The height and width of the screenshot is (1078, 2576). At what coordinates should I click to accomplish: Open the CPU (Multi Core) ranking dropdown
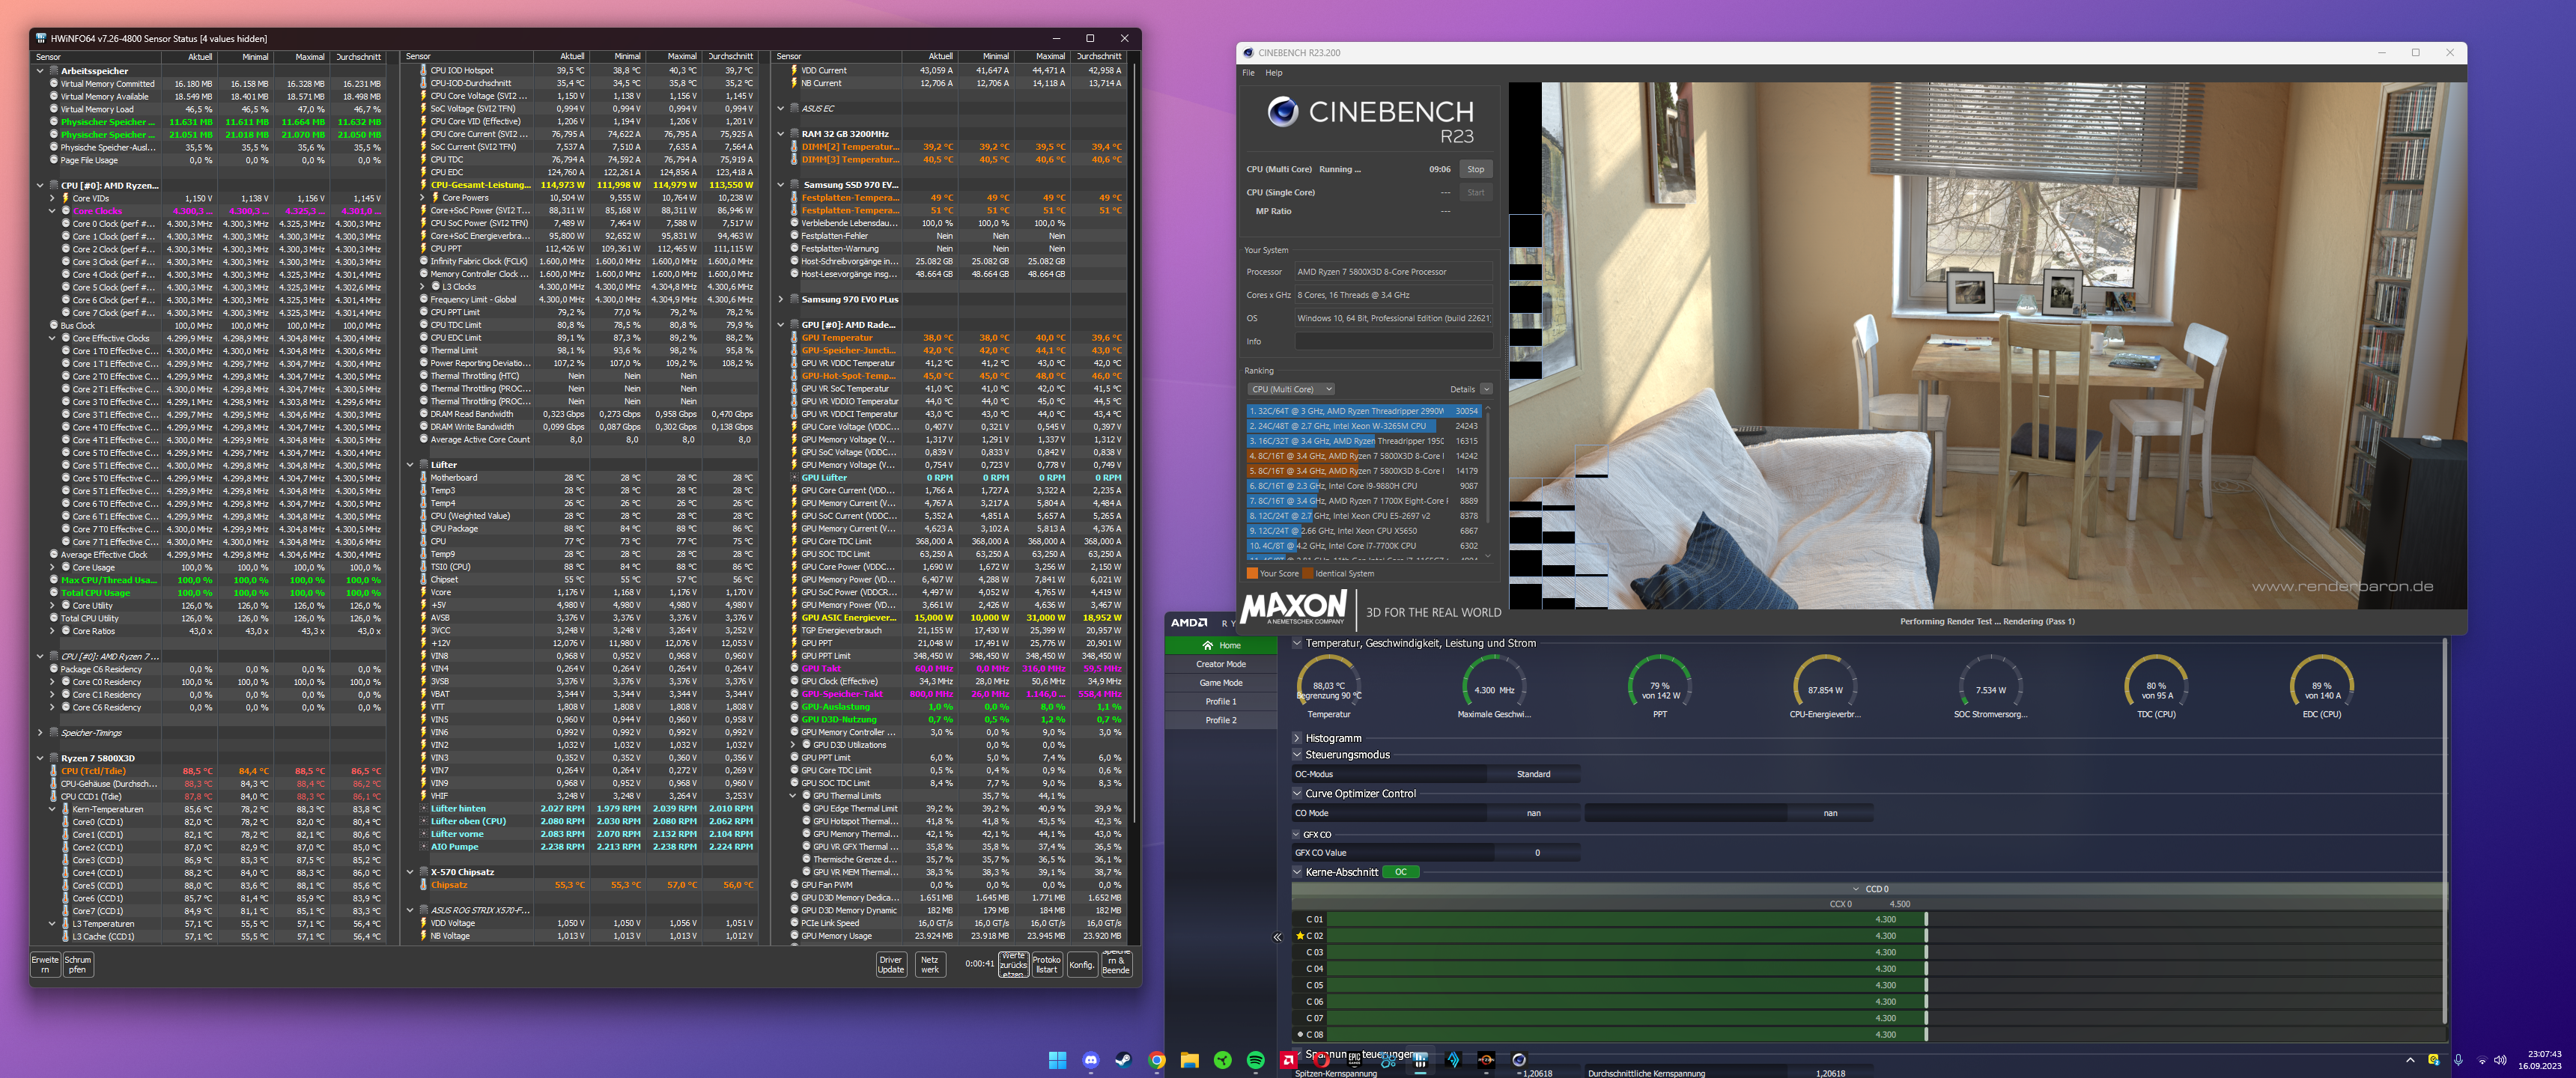[x=1290, y=389]
